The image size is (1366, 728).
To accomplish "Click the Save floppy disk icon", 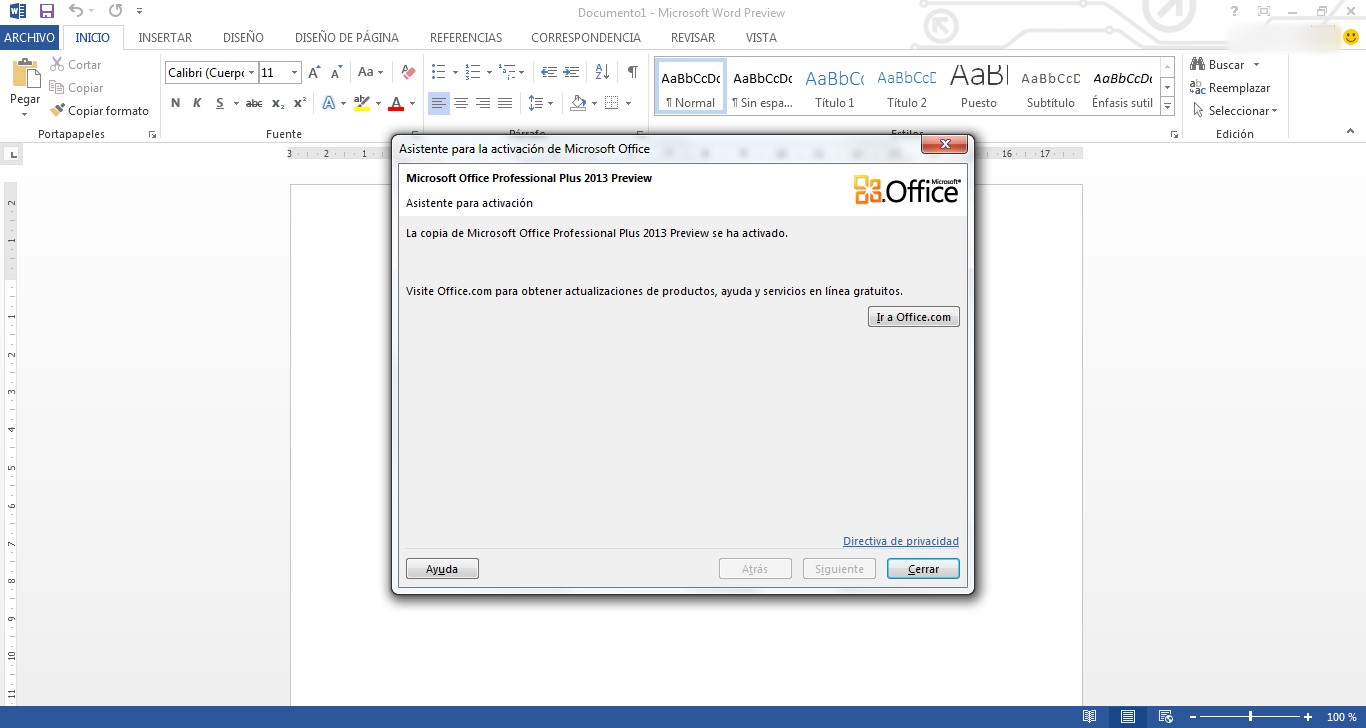I will coord(46,12).
